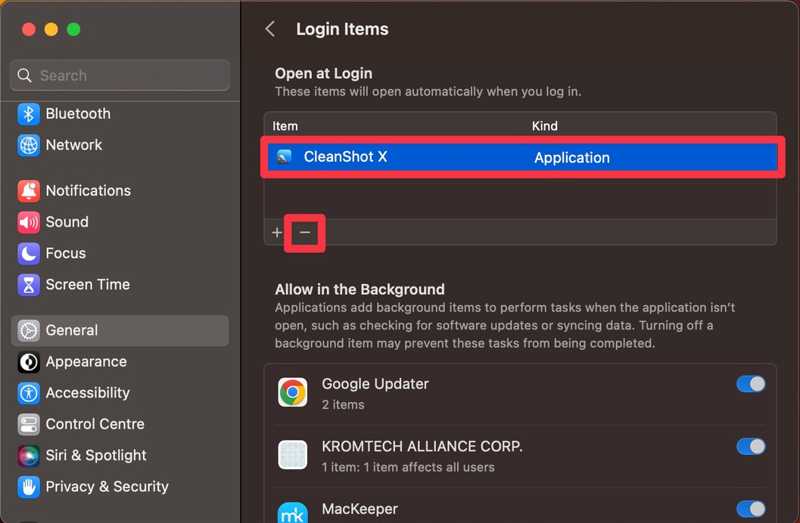Click the Item column header
This screenshot has height=523, width=800.
285,126
